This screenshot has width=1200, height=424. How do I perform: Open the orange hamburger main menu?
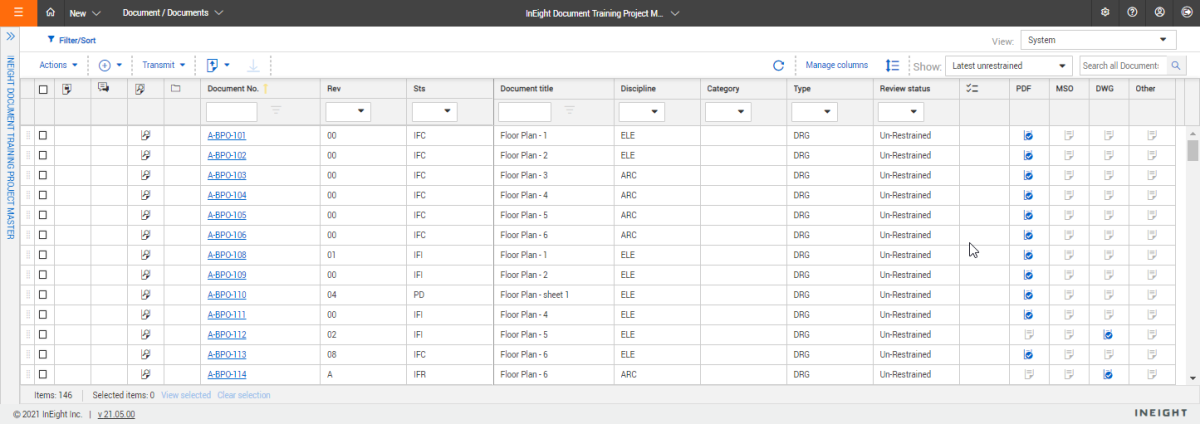click(x=19, y=13)
